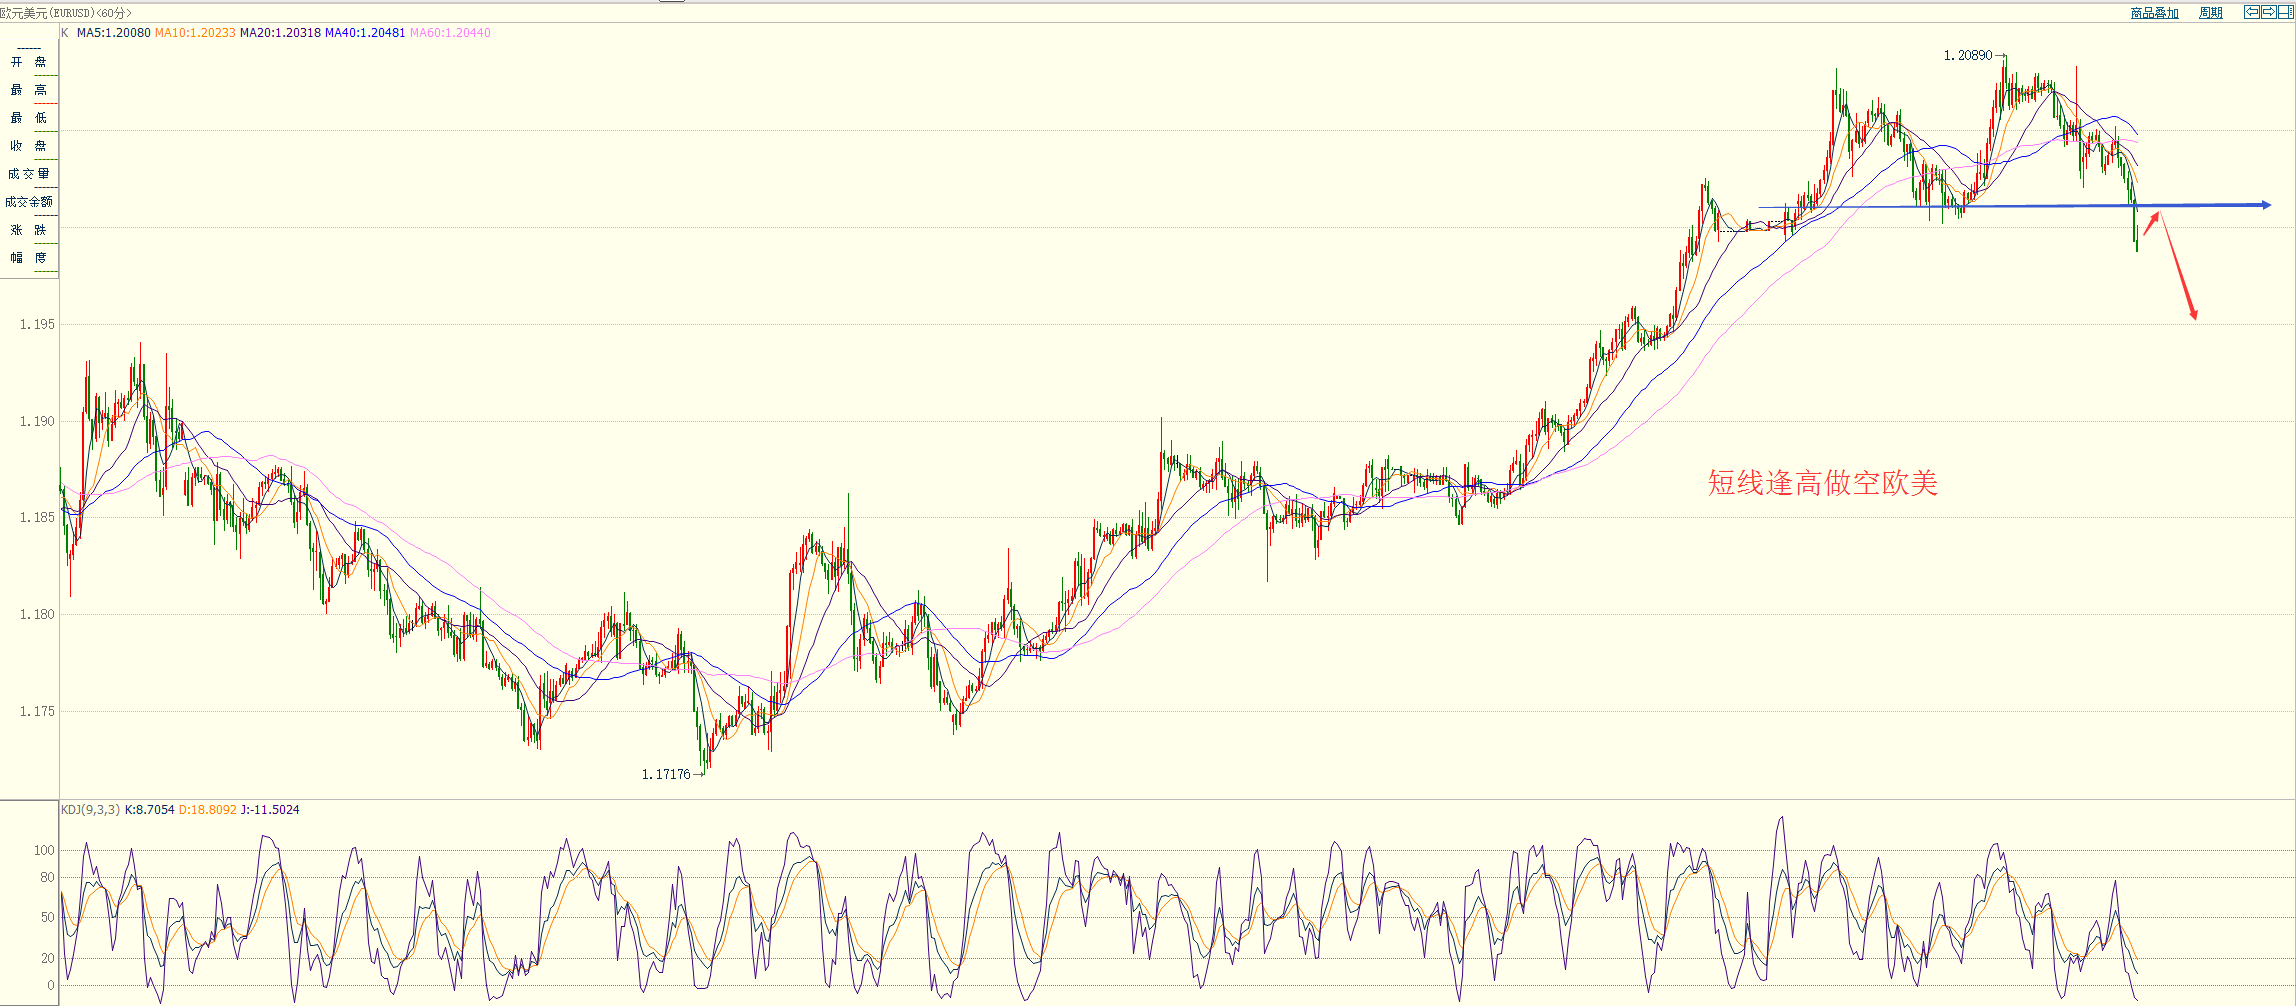Select the orange MA10:1.20233 label

click(195, 33)
